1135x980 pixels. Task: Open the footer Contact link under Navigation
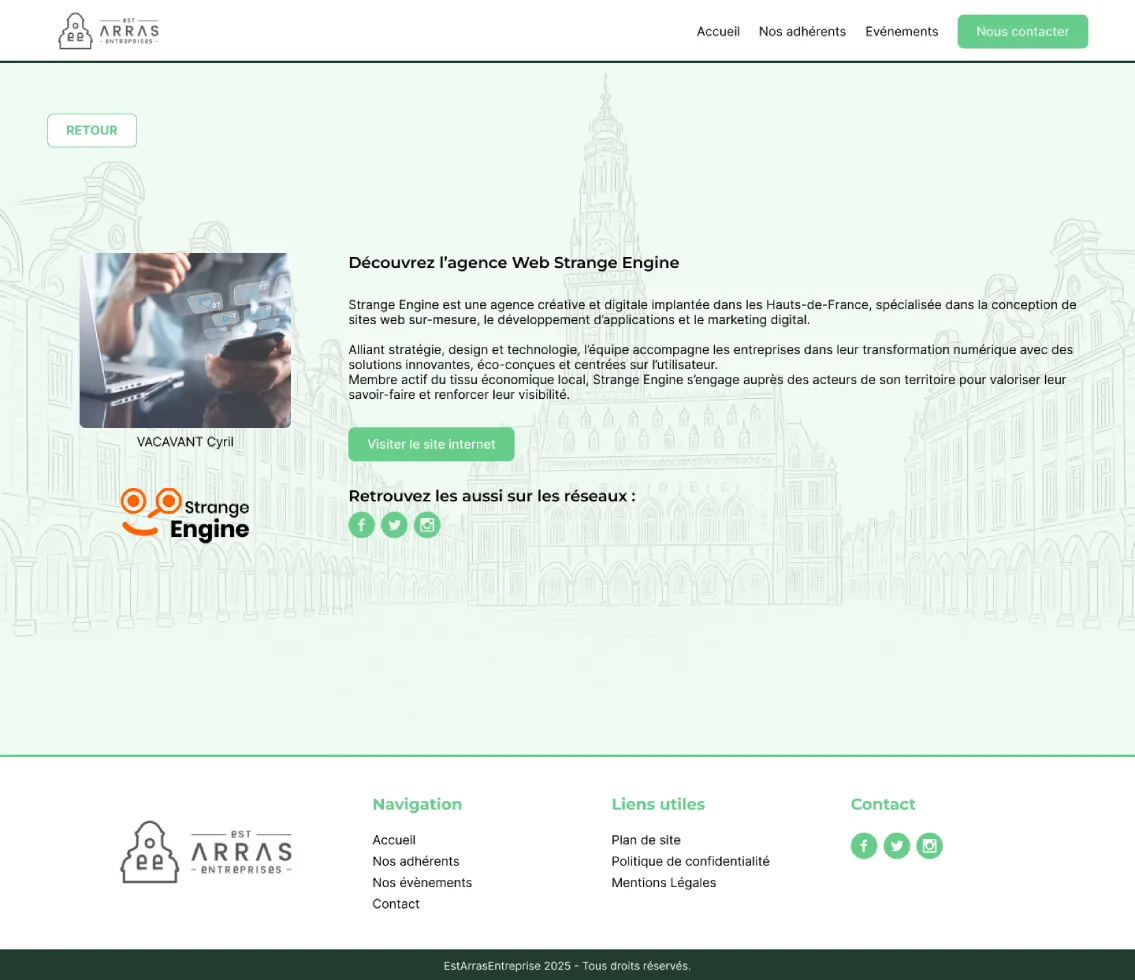396,903
